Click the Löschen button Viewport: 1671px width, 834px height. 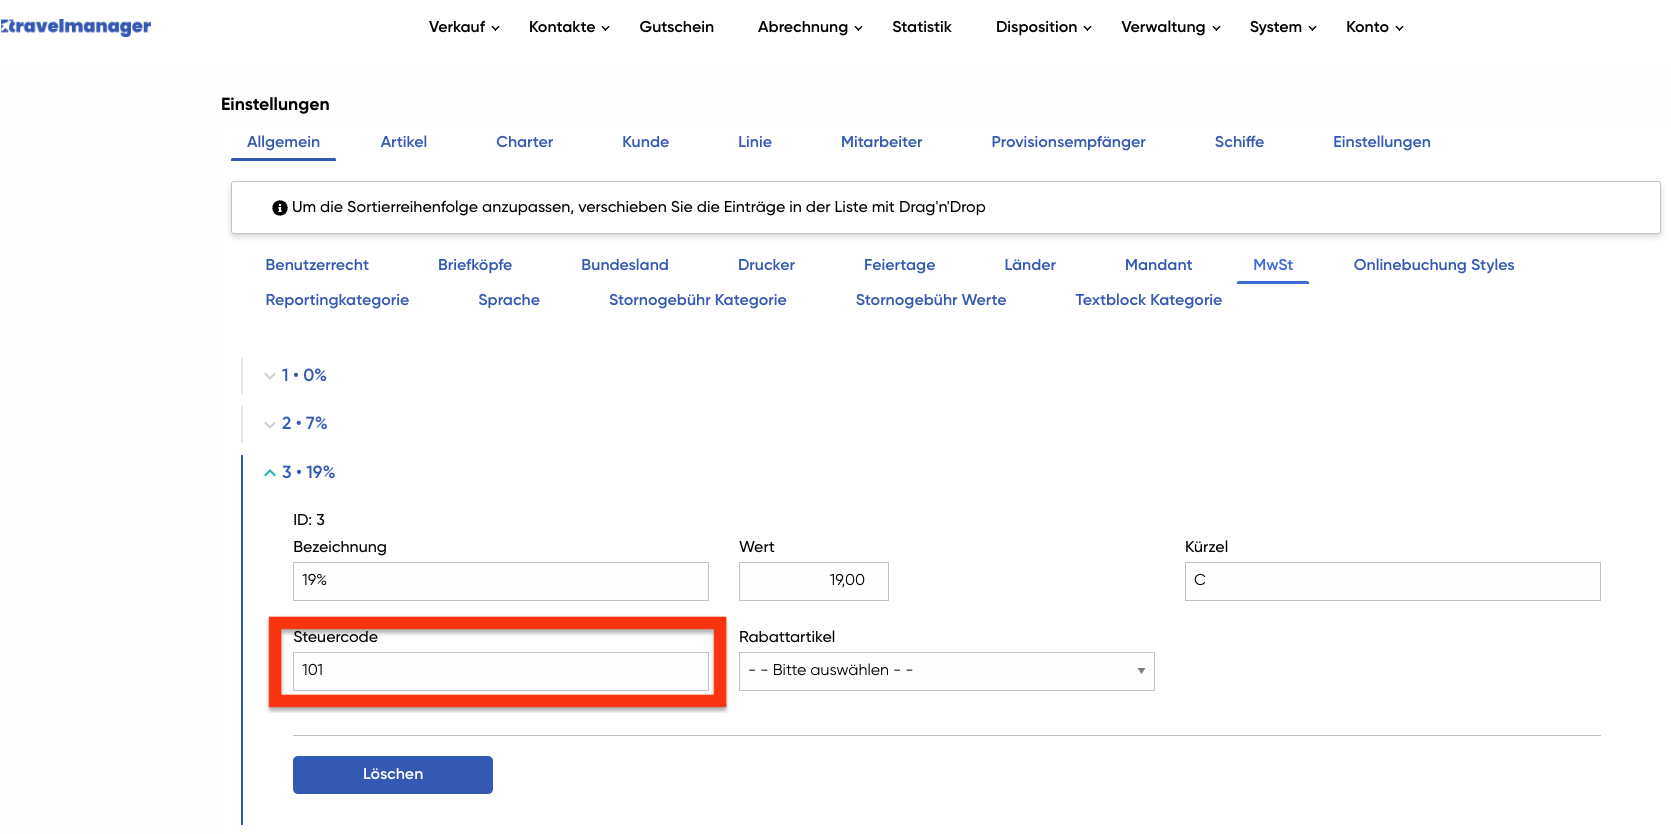click(x=393, y=775)
